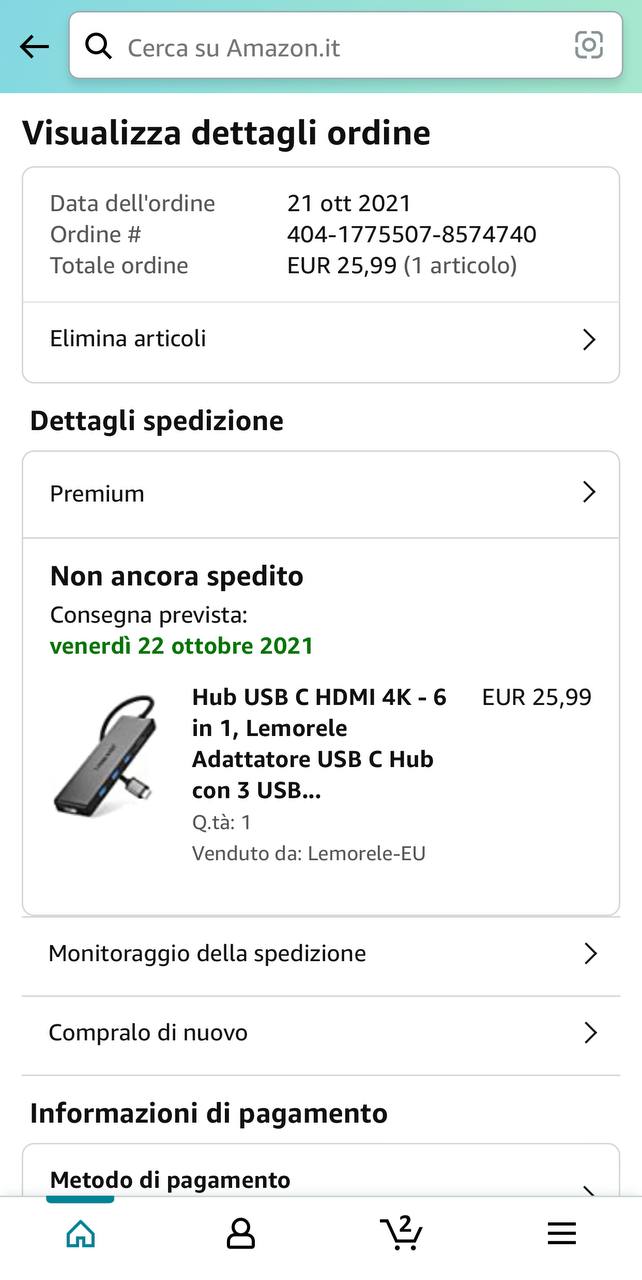Open the shopping cart icon

pos(401,1232)
